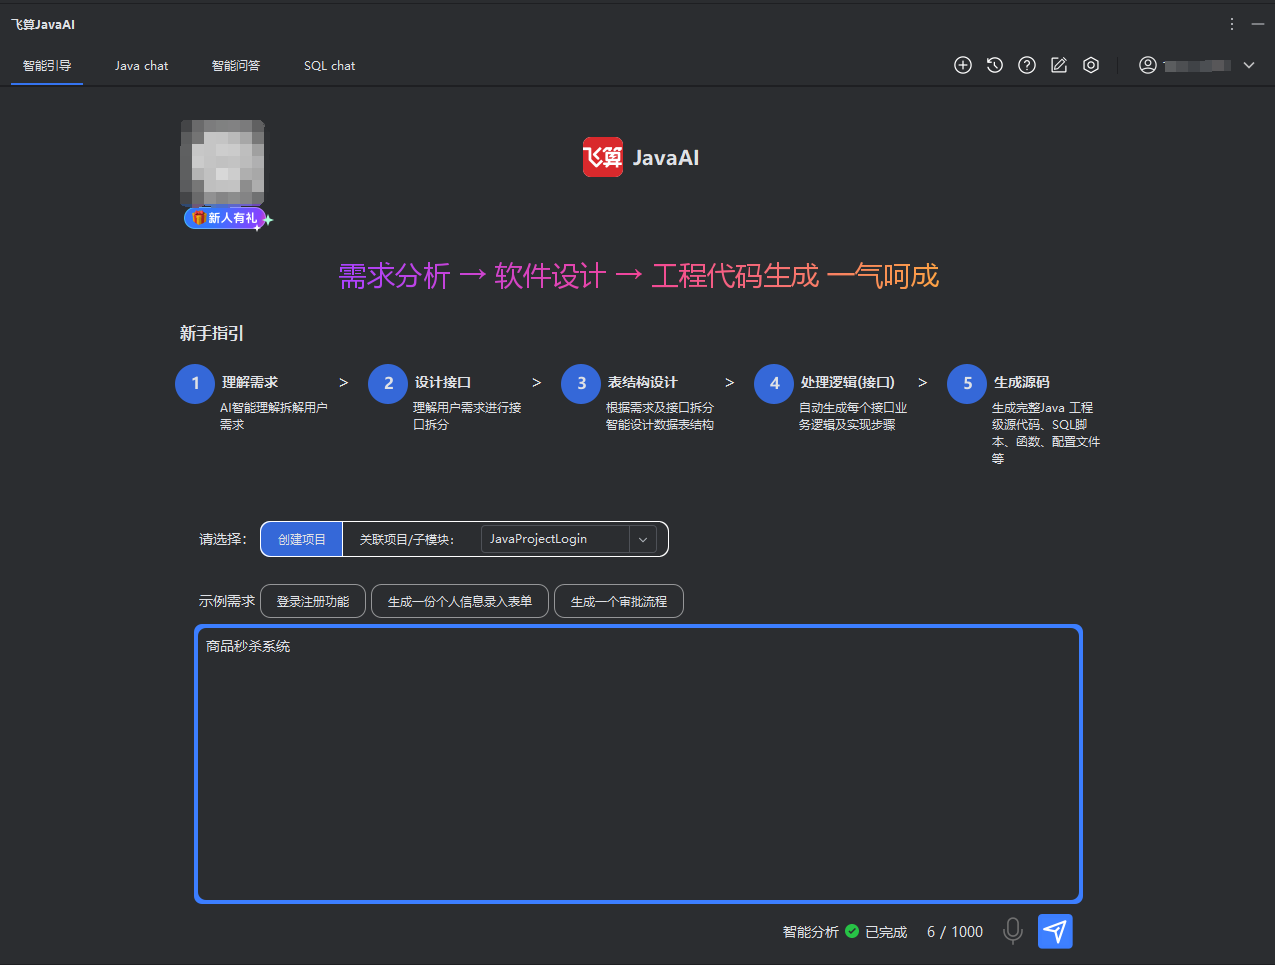Click the 表结构设计 step title
1275x965 pixels.
(643, 382)
